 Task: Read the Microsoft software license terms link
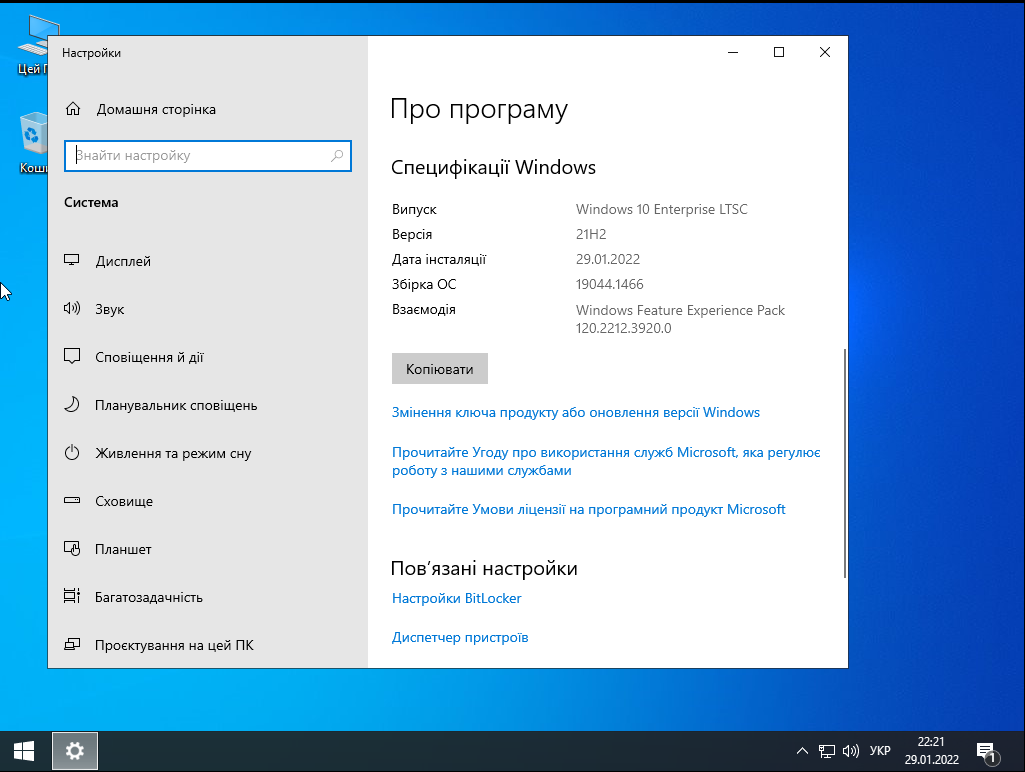point(588,509)
